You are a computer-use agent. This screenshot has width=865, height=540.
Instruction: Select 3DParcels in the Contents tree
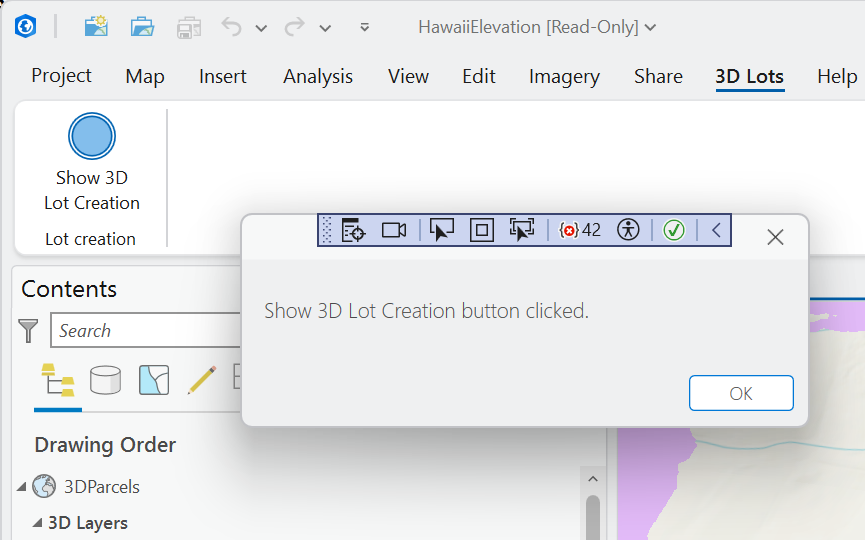(102, 487)
